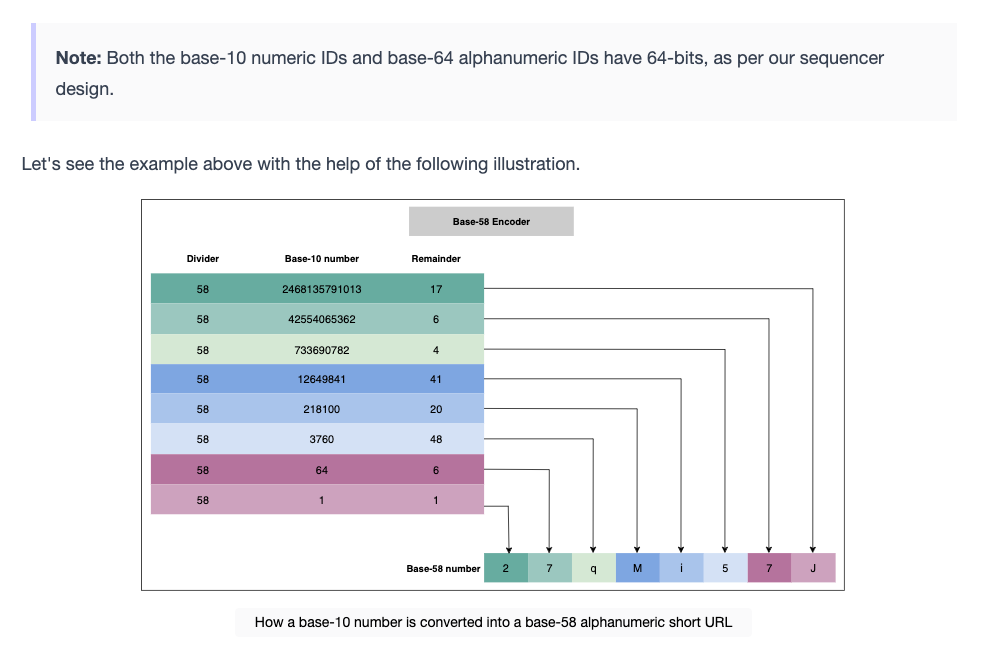Select the "7" cell next to "J"
This screenshot has width=987, height=650.
[x=769, y=568]
